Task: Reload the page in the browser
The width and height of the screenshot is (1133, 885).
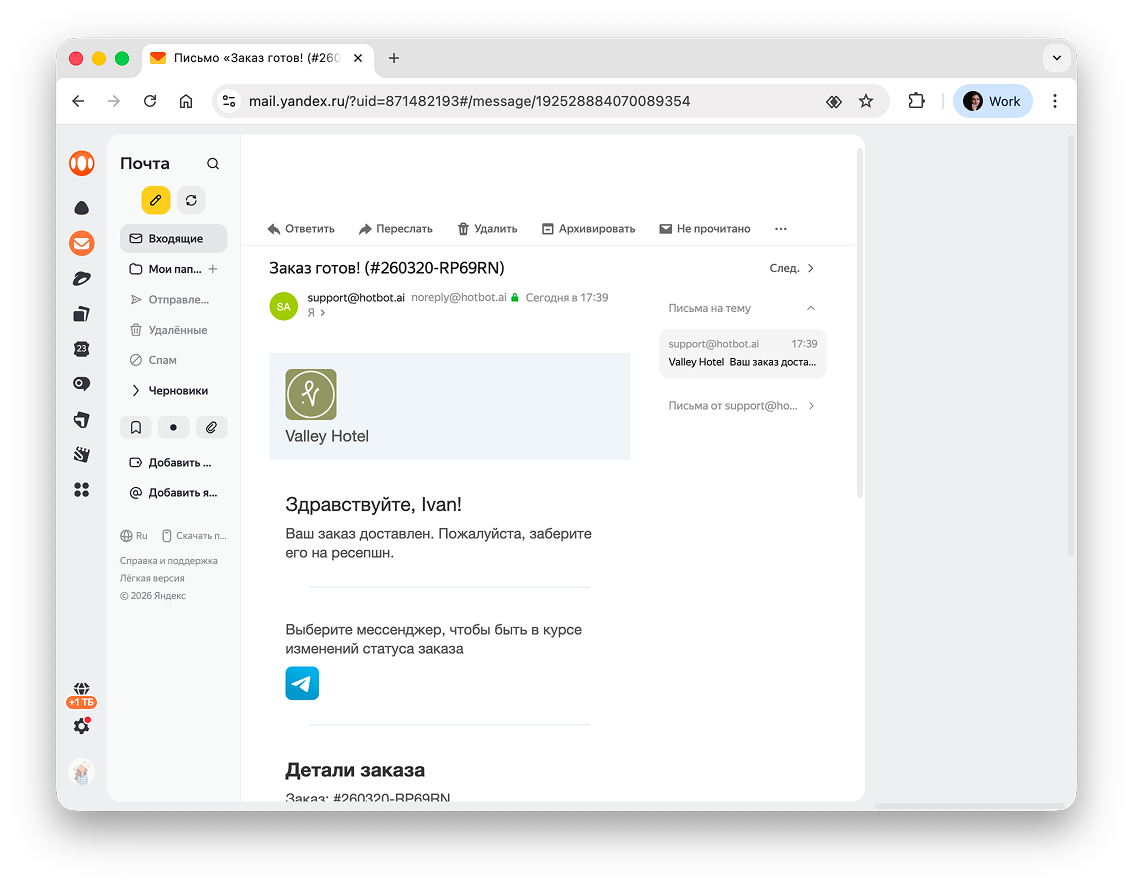Action: (150, 101)
